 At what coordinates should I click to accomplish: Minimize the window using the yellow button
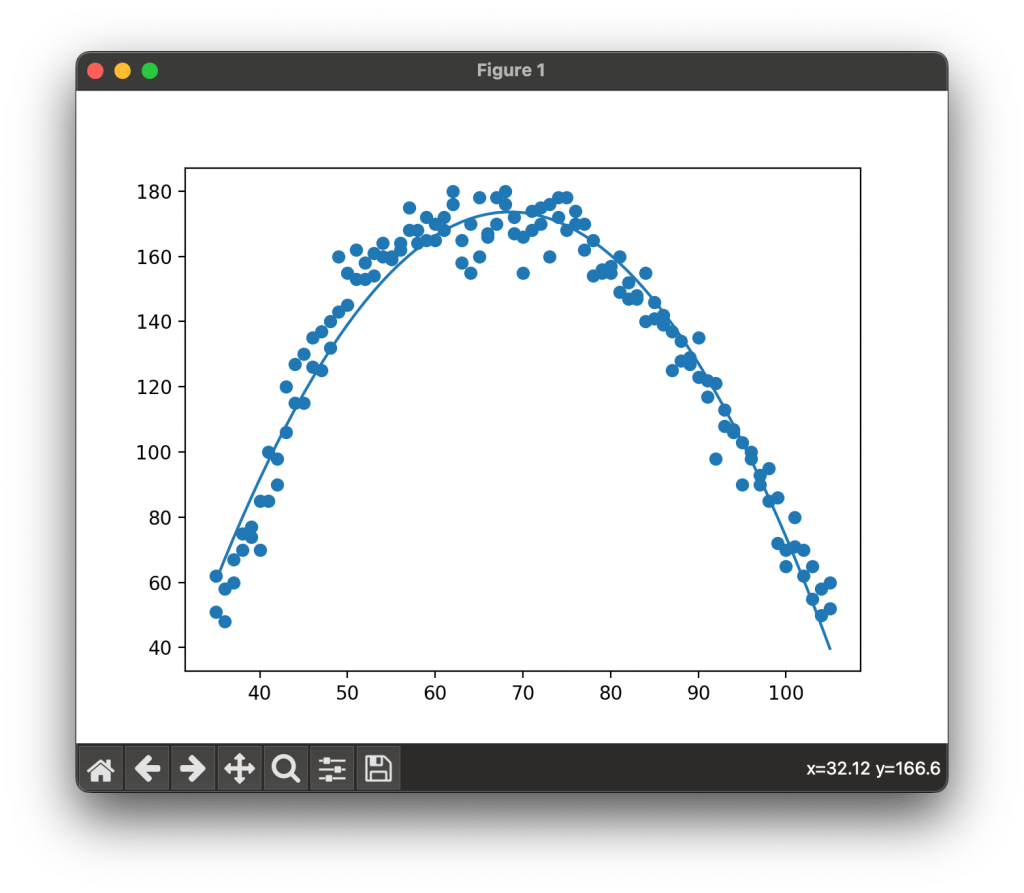tap(123, 71)
